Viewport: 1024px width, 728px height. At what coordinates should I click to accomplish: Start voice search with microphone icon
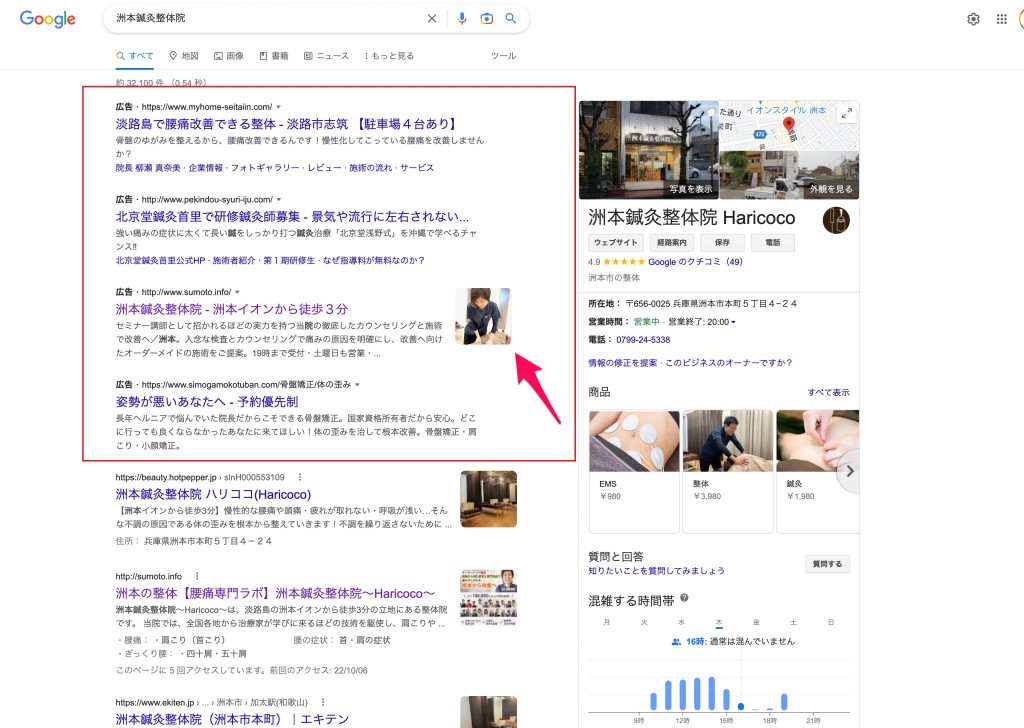tap(462, 19)
